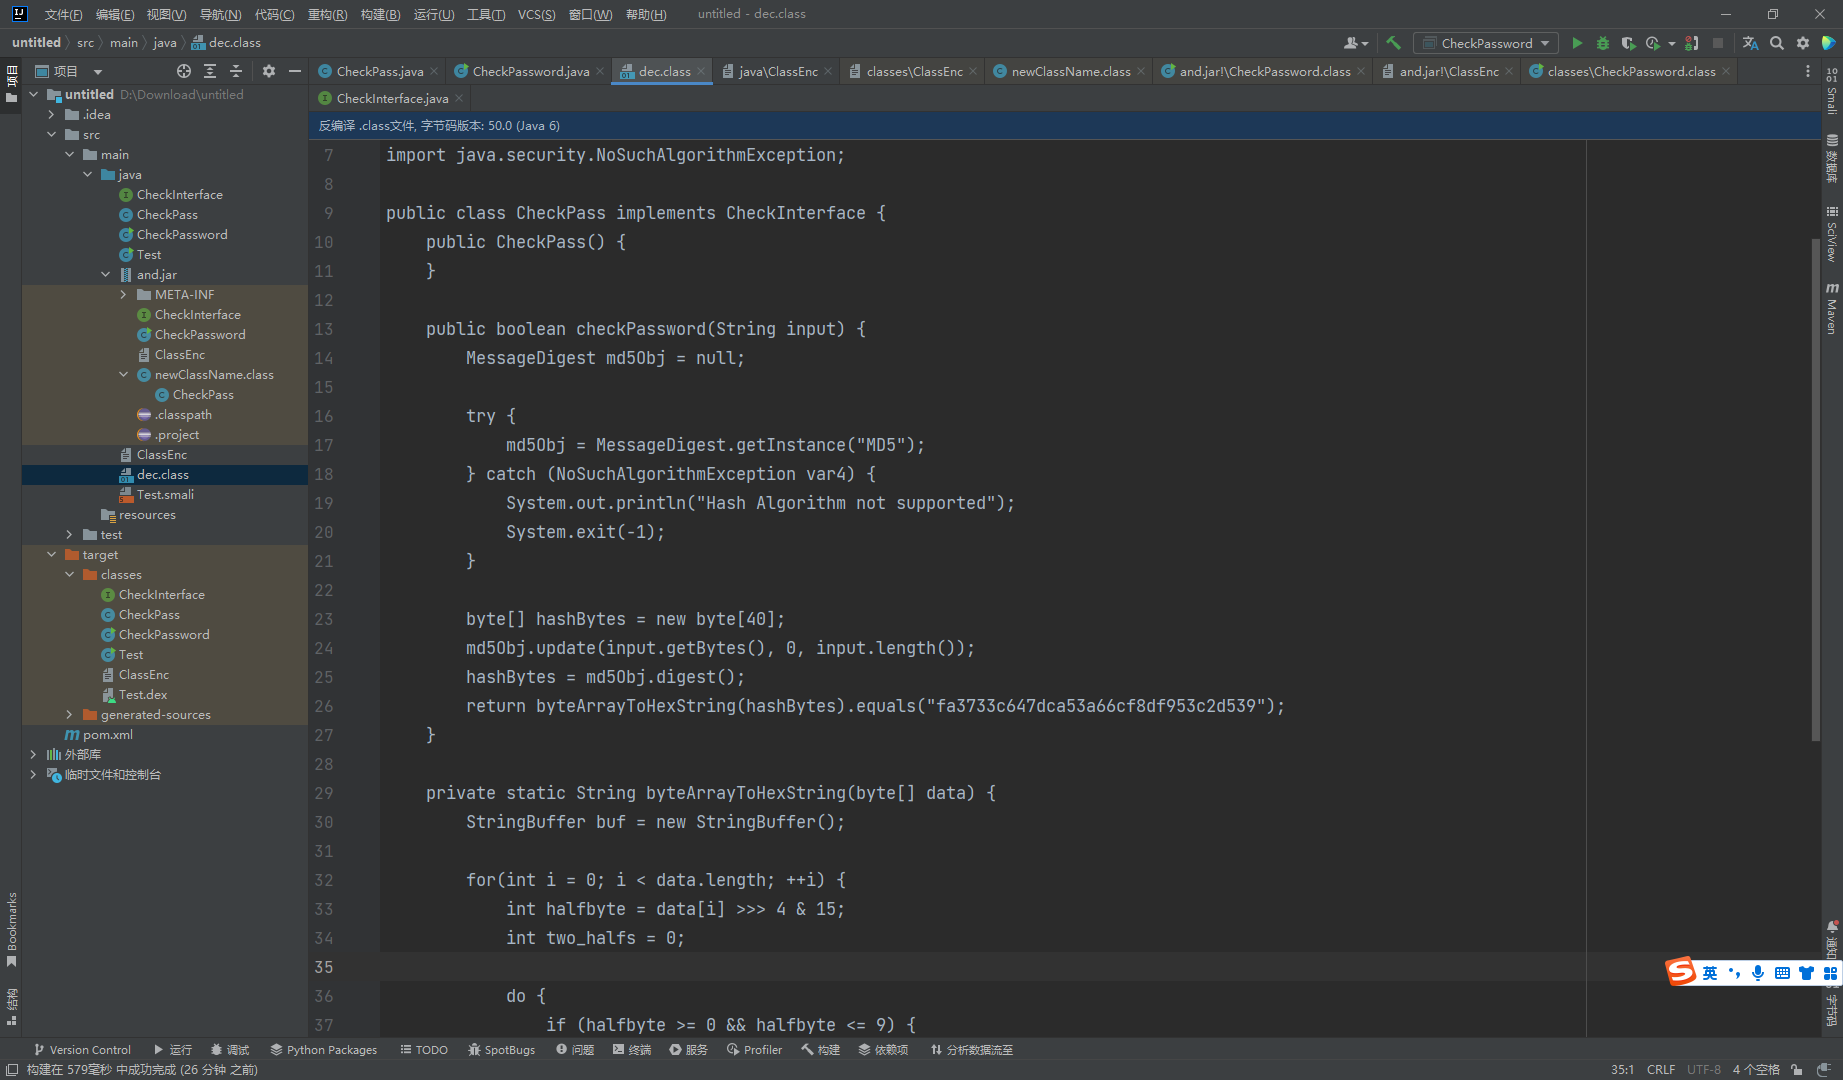Open TODO tool window
This screenshot has height=1080, width=1843.
point(424,1050)
